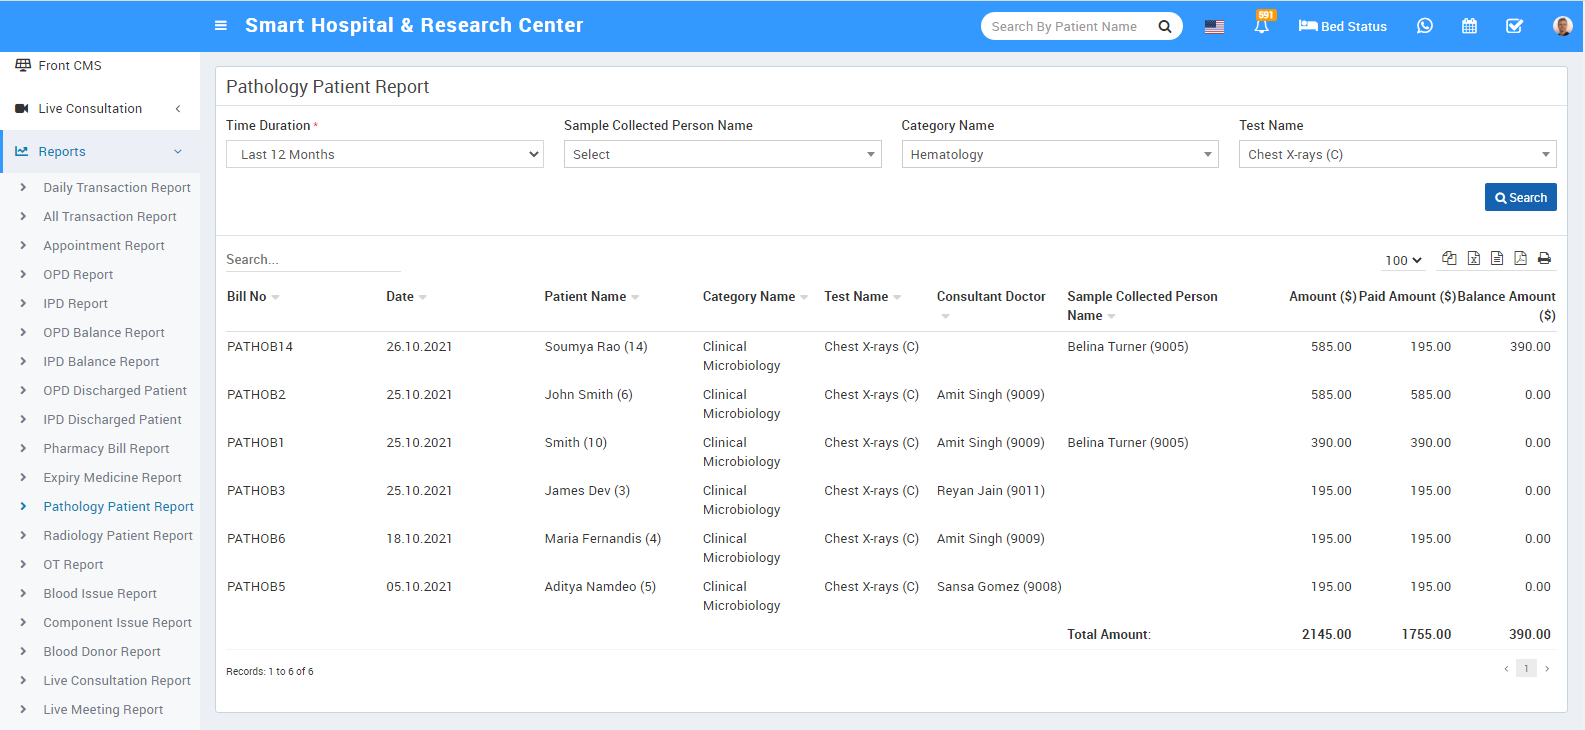Open the task checklist icon

tap(1514, 26)
